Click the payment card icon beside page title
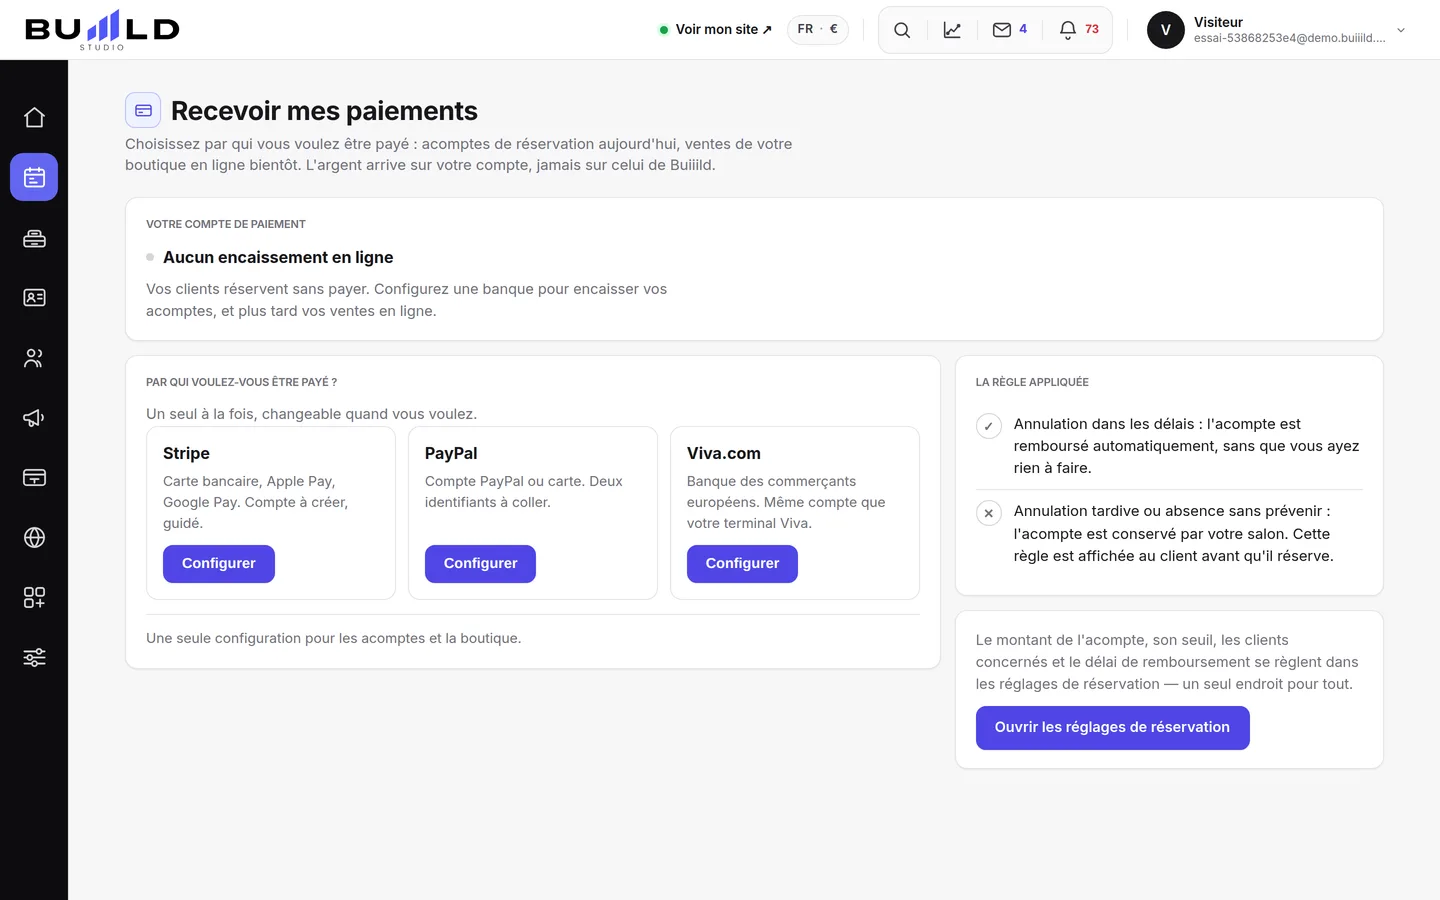Image resolution: width=1440 pixels, height=900 pixels. click(x=143, y=110)
